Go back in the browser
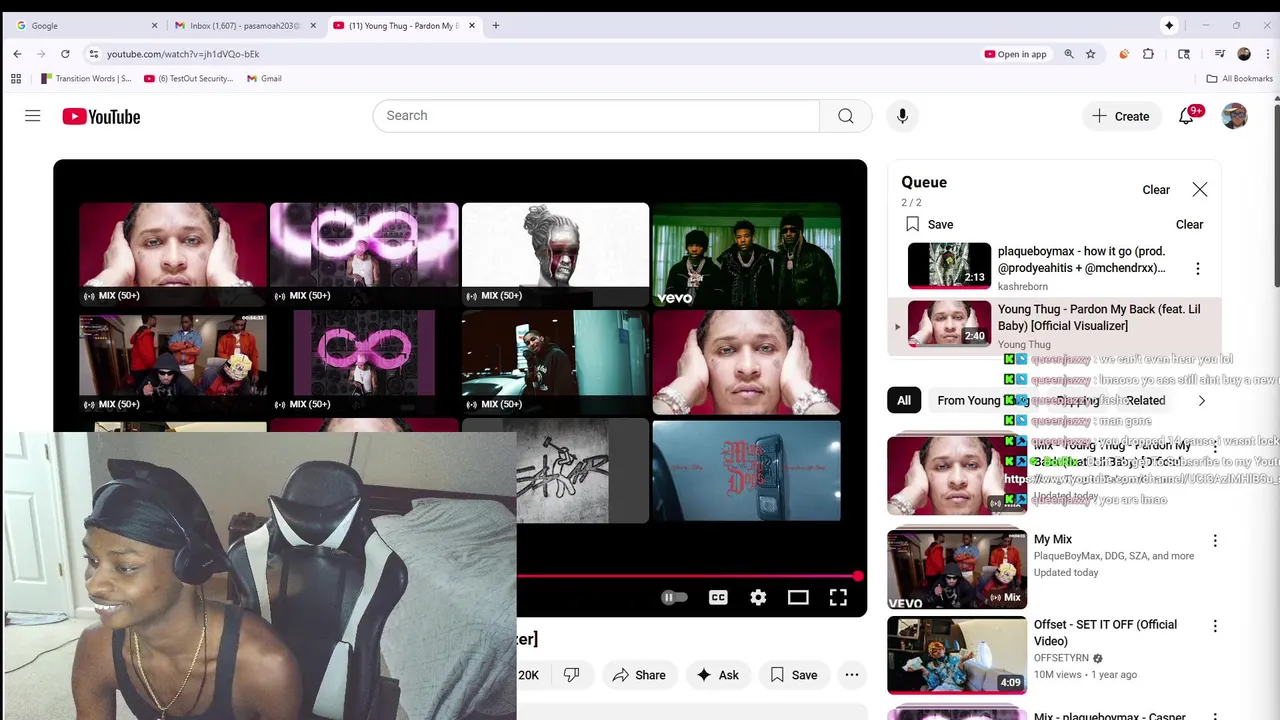Screen dimensions: 1280x720 click(17, 54)
